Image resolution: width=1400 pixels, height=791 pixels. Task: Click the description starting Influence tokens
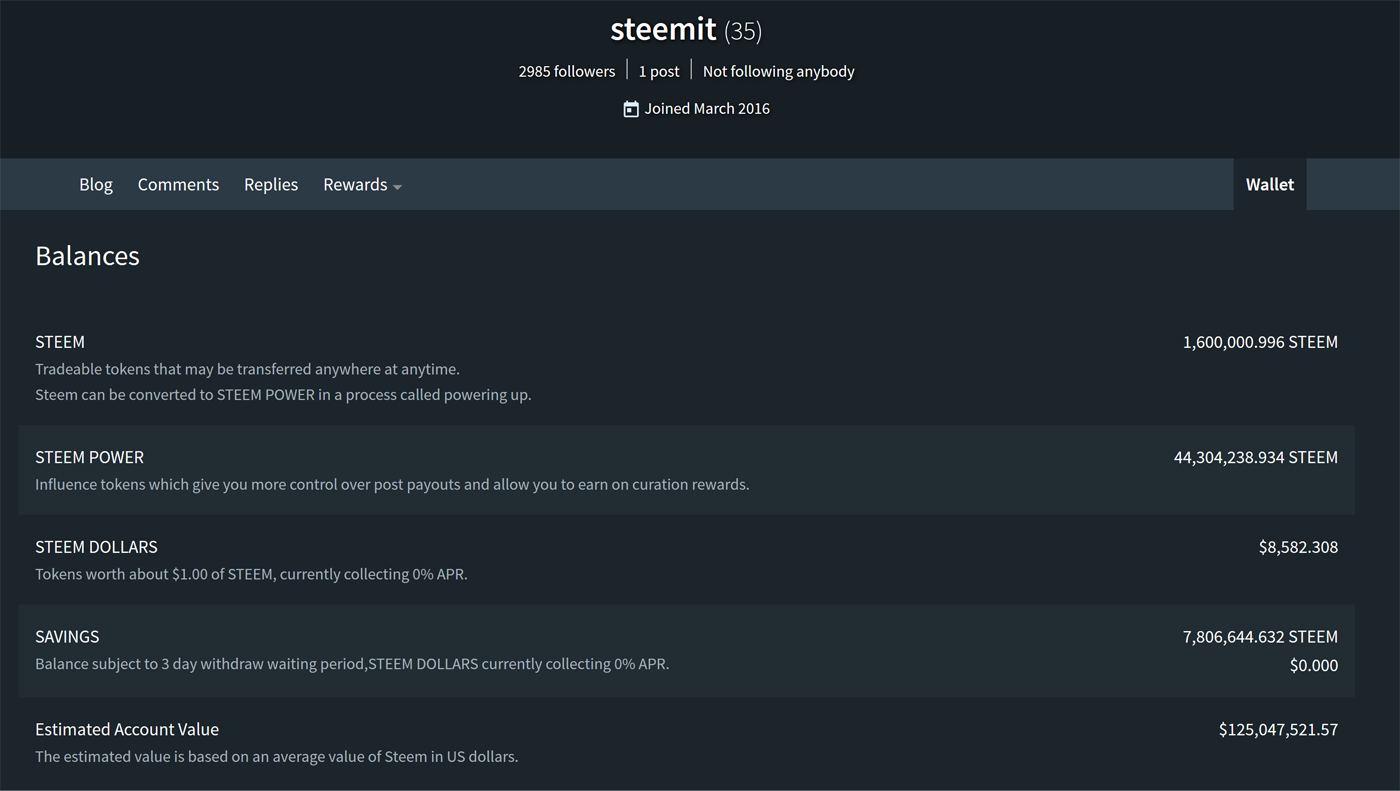pos(392,484)
